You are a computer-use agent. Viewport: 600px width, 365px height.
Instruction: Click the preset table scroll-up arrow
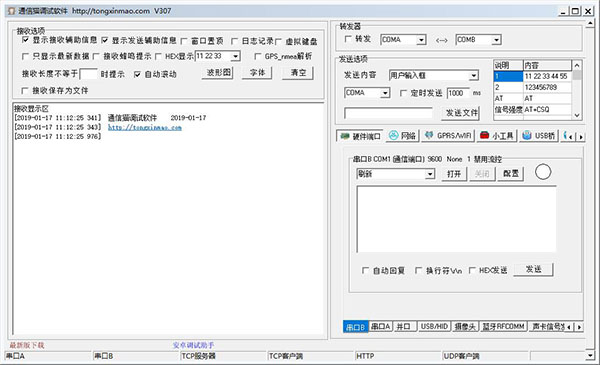click(577, 65)
